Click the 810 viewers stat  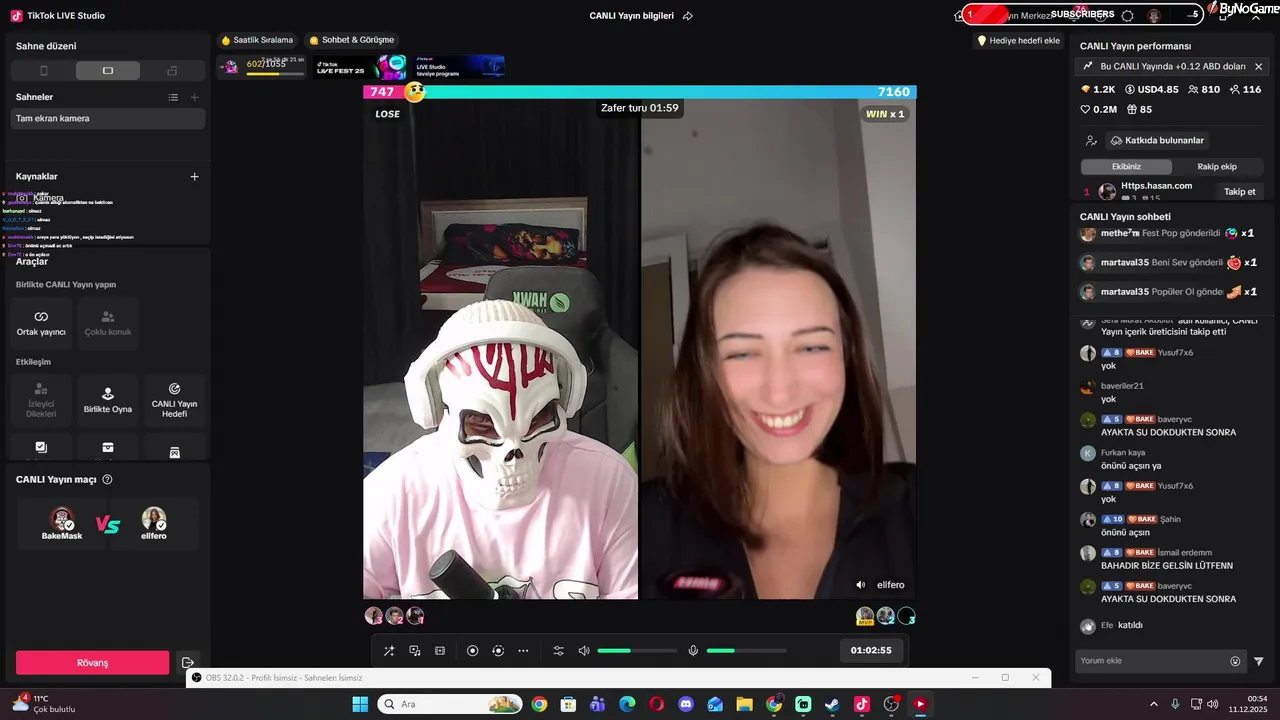coord(1203,90)
